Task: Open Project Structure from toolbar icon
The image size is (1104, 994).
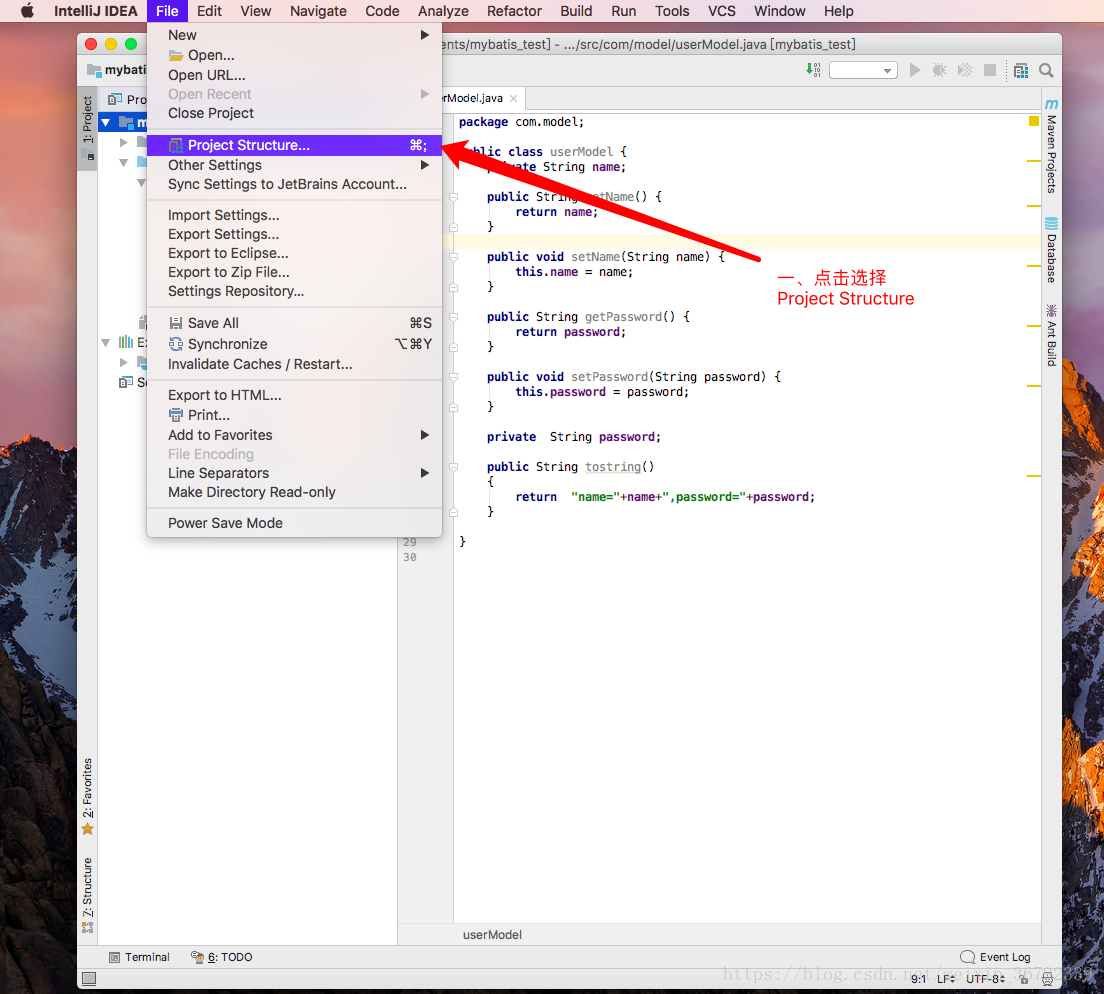Action: pyautogui.click(x=1021, y=70)
